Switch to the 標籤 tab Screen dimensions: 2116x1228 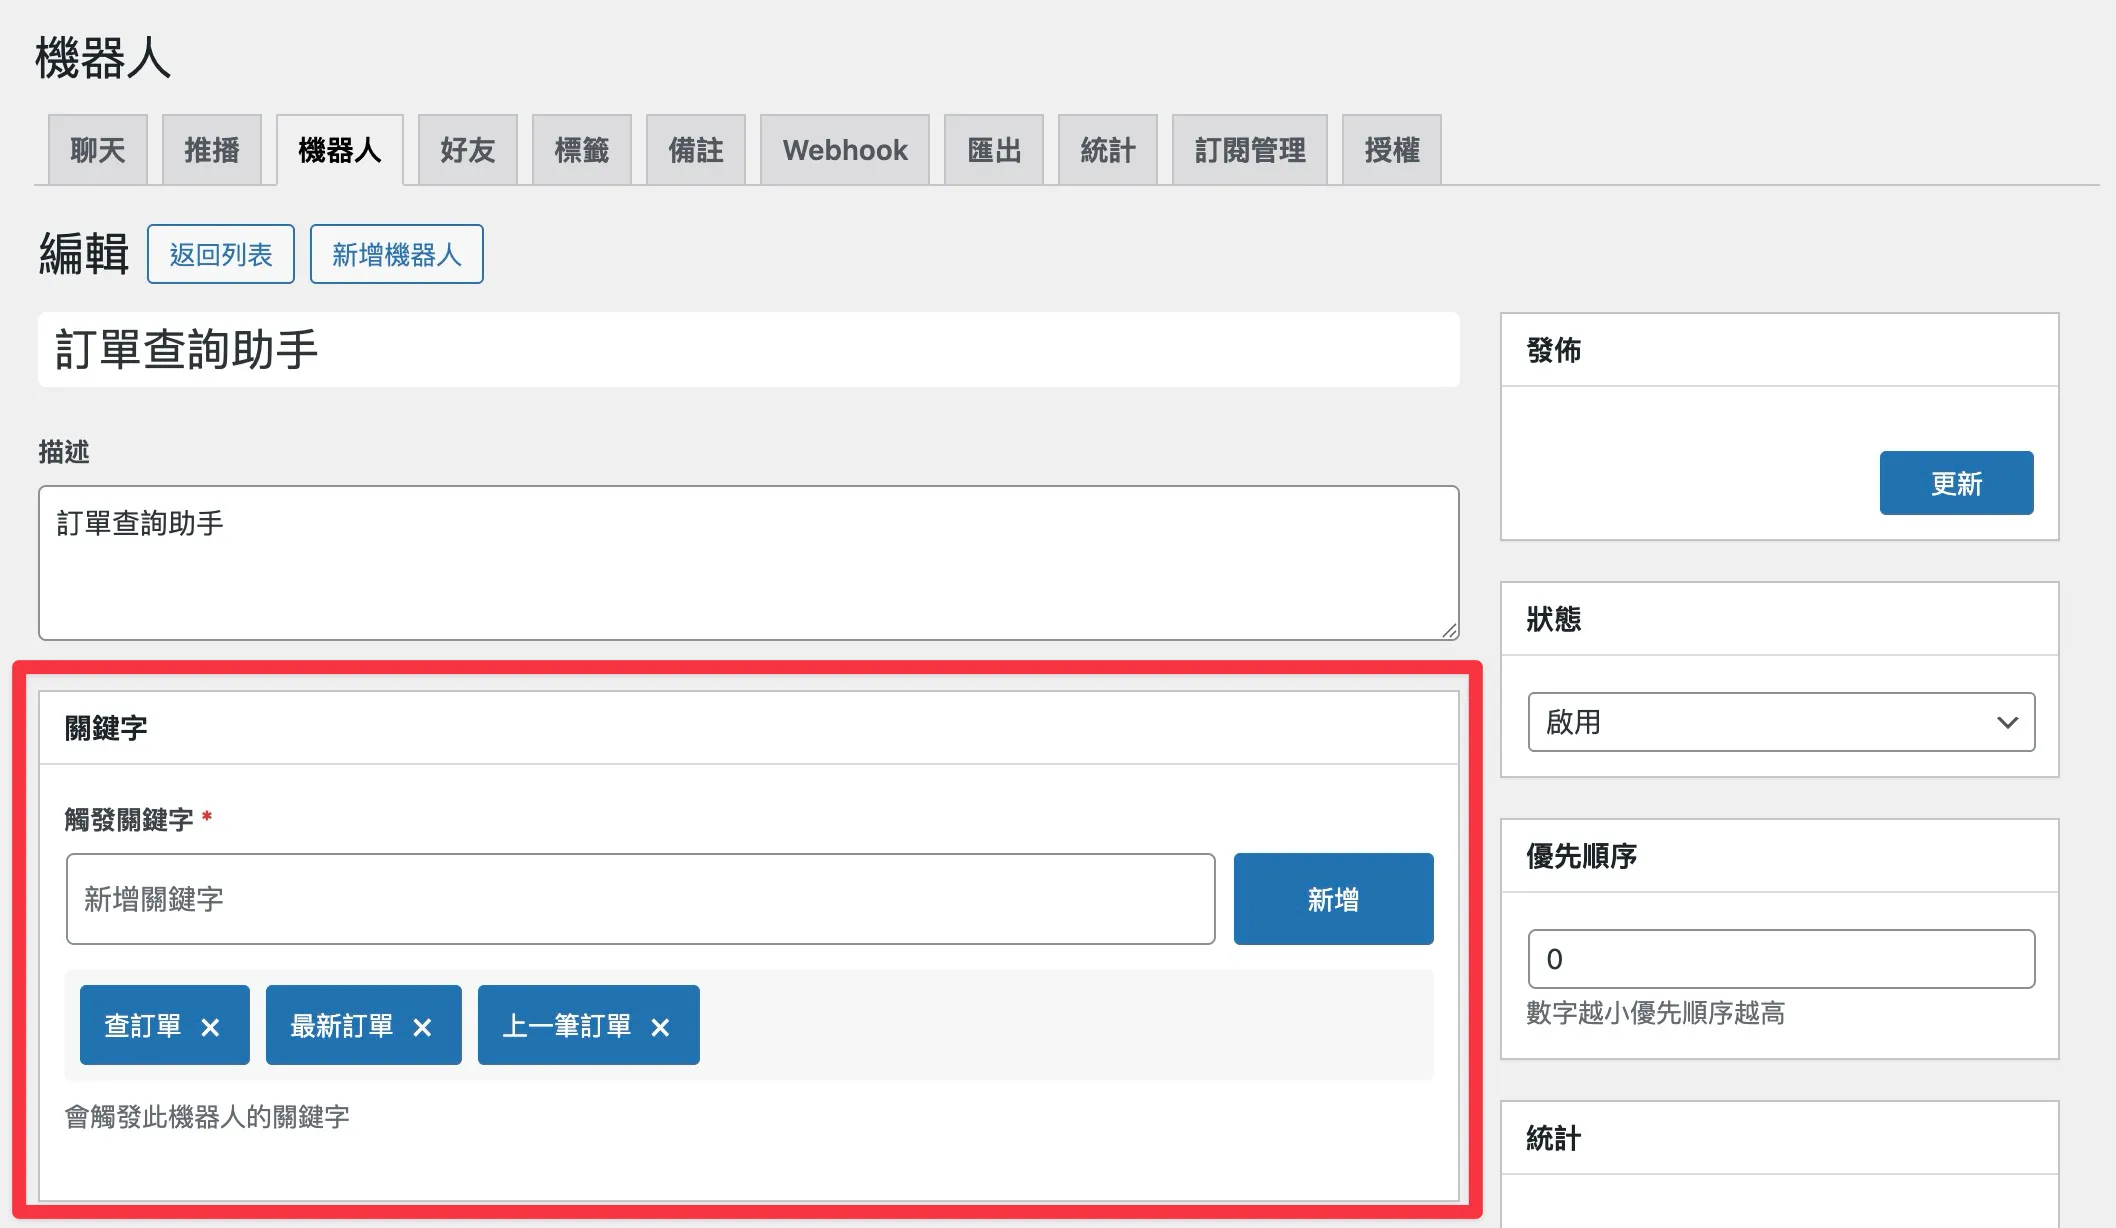click(x=581, y=149)
